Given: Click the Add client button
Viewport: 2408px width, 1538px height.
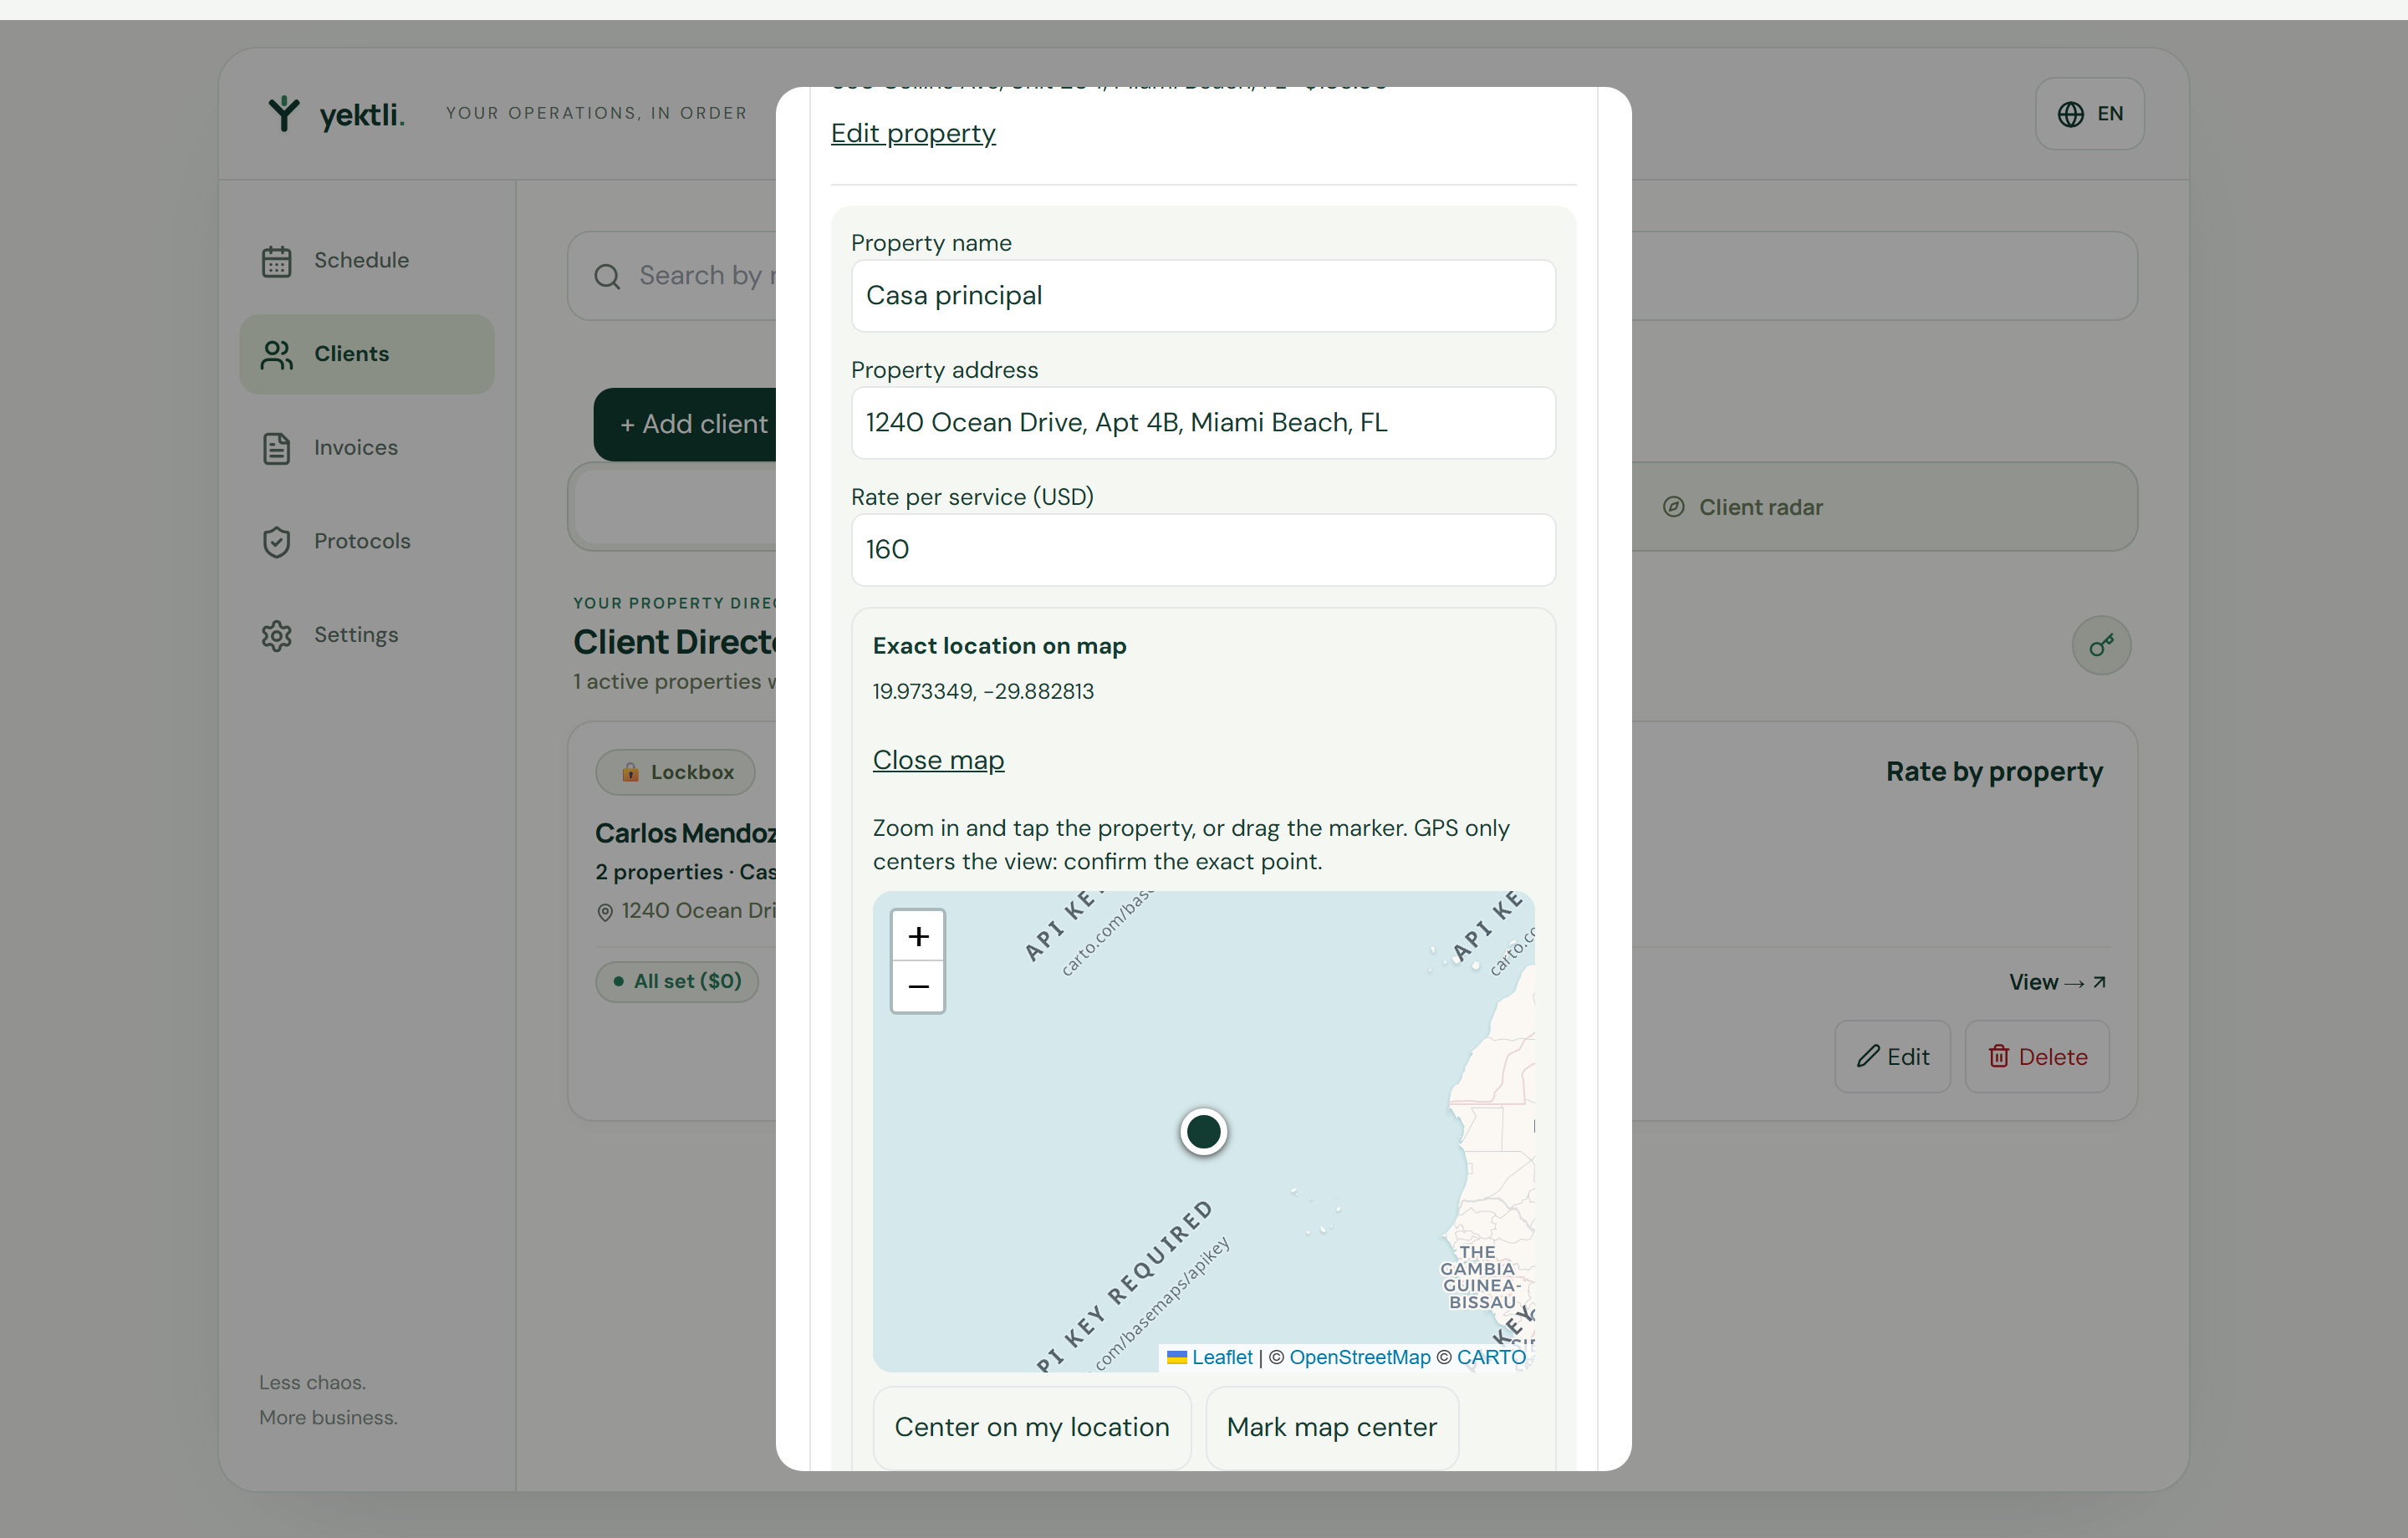Looking at the screenshot, I should click(686, 424).
